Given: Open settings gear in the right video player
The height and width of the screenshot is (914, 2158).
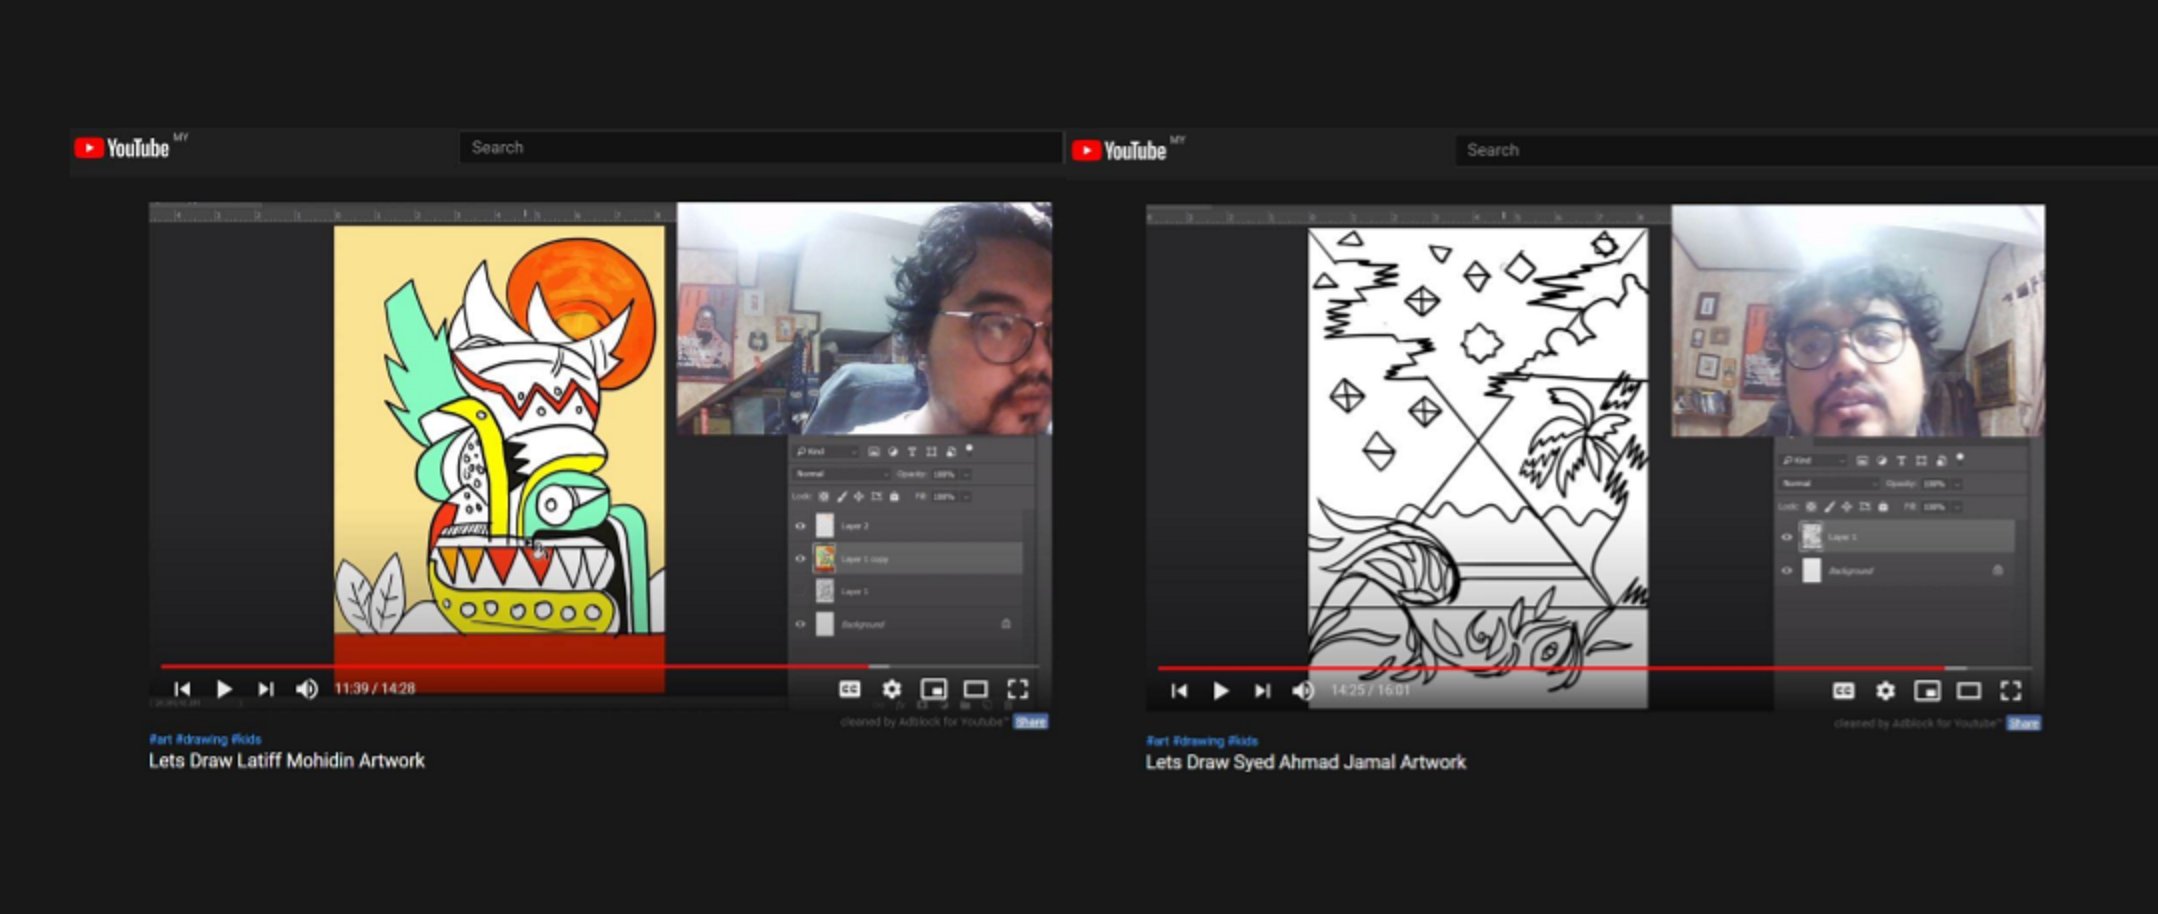Looking at the screenshot, I should [x=1885, y=691].
